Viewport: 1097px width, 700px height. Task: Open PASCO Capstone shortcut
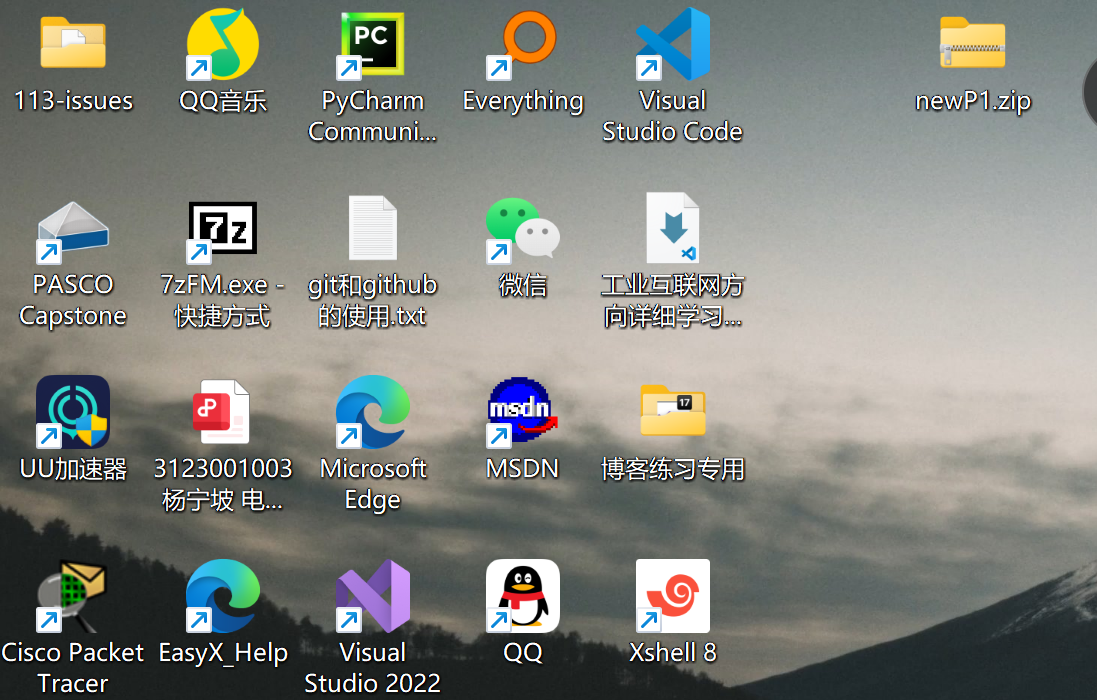coord(73,231)
